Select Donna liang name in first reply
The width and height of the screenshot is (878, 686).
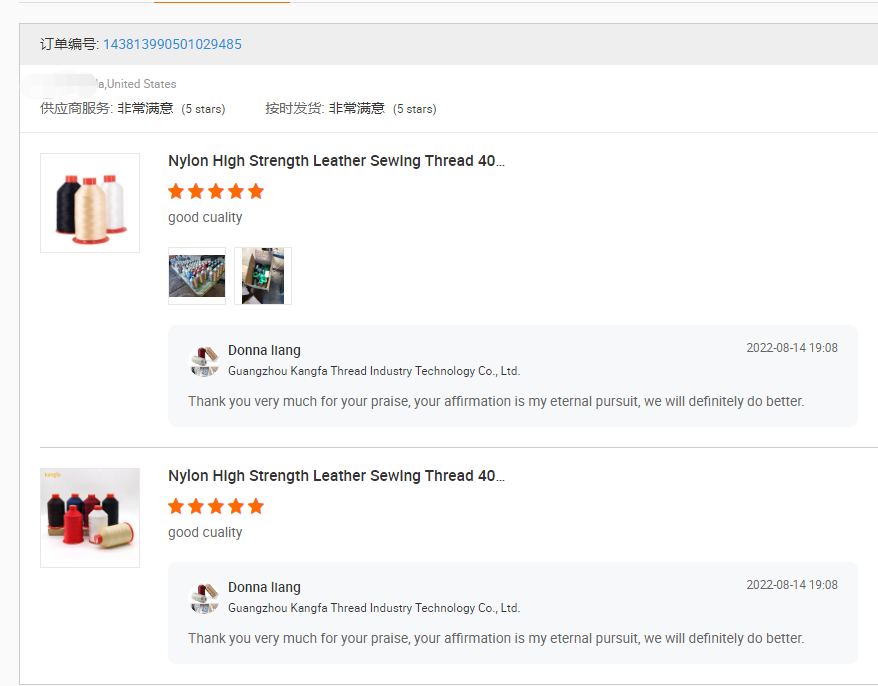click(x=264, y=350)
